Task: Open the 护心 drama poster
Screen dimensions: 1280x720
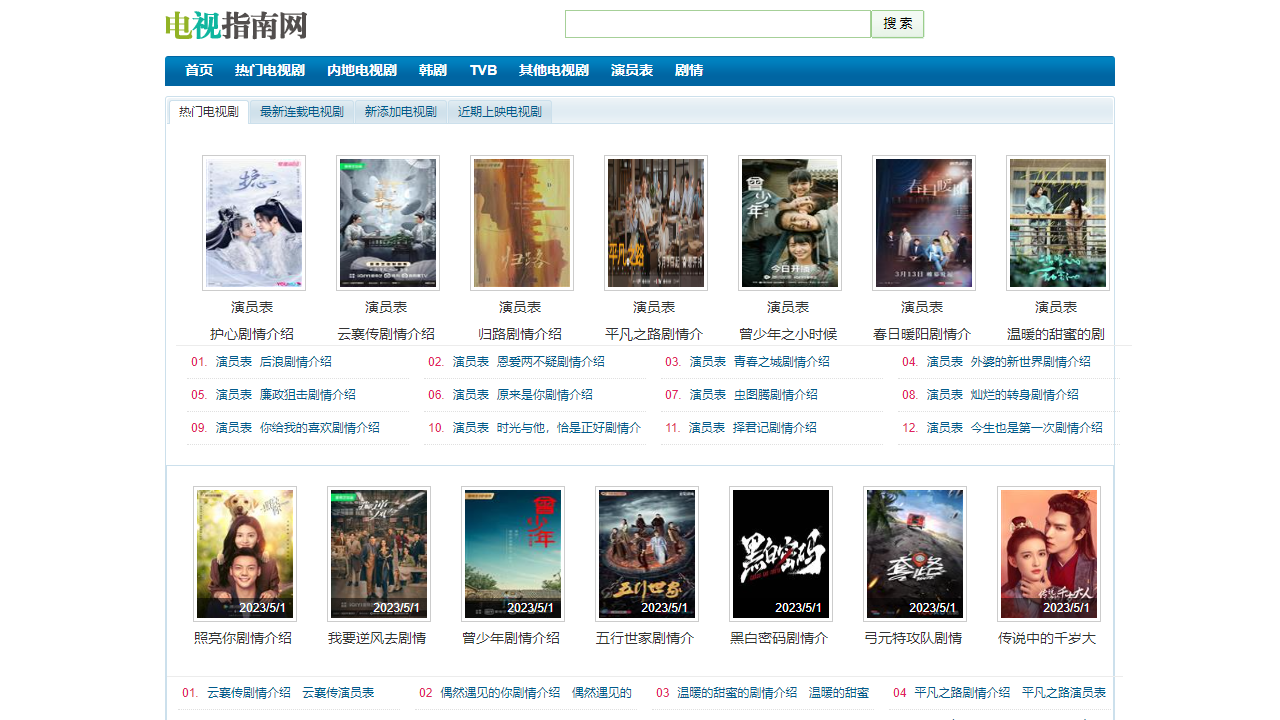Action: point(254,223)
